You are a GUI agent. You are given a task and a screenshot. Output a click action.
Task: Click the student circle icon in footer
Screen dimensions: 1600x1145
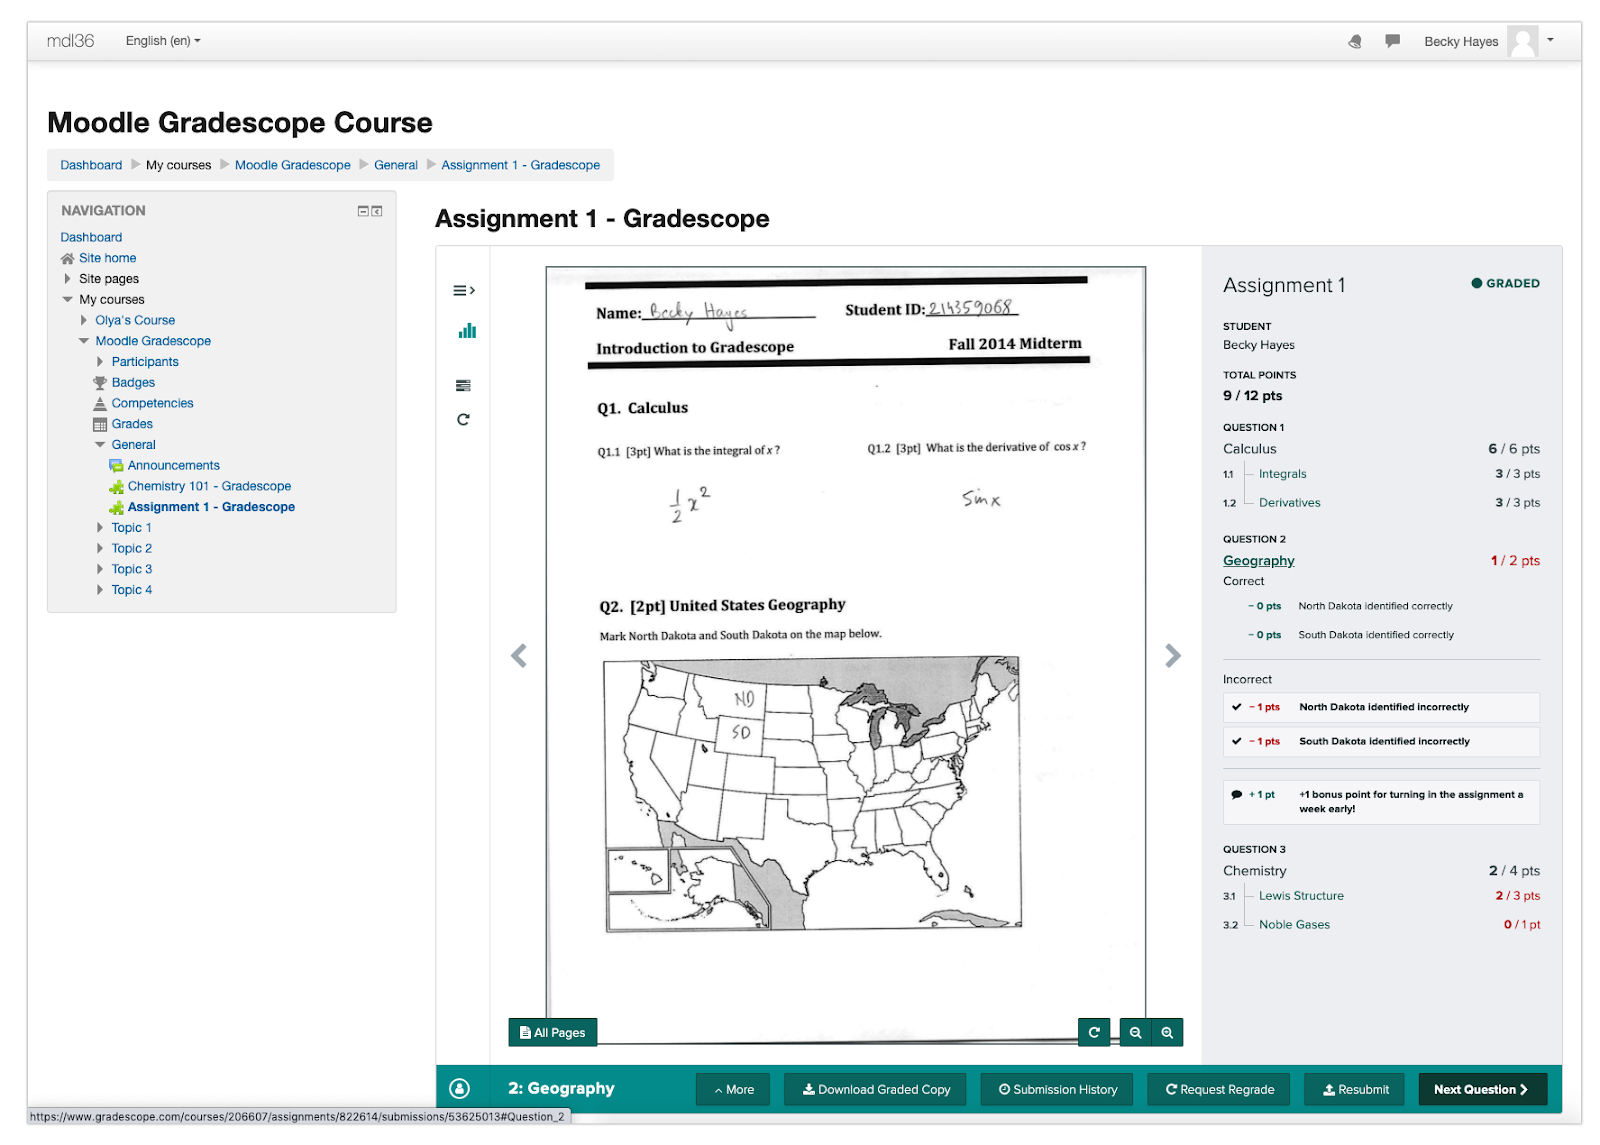tap(460, 1089)
